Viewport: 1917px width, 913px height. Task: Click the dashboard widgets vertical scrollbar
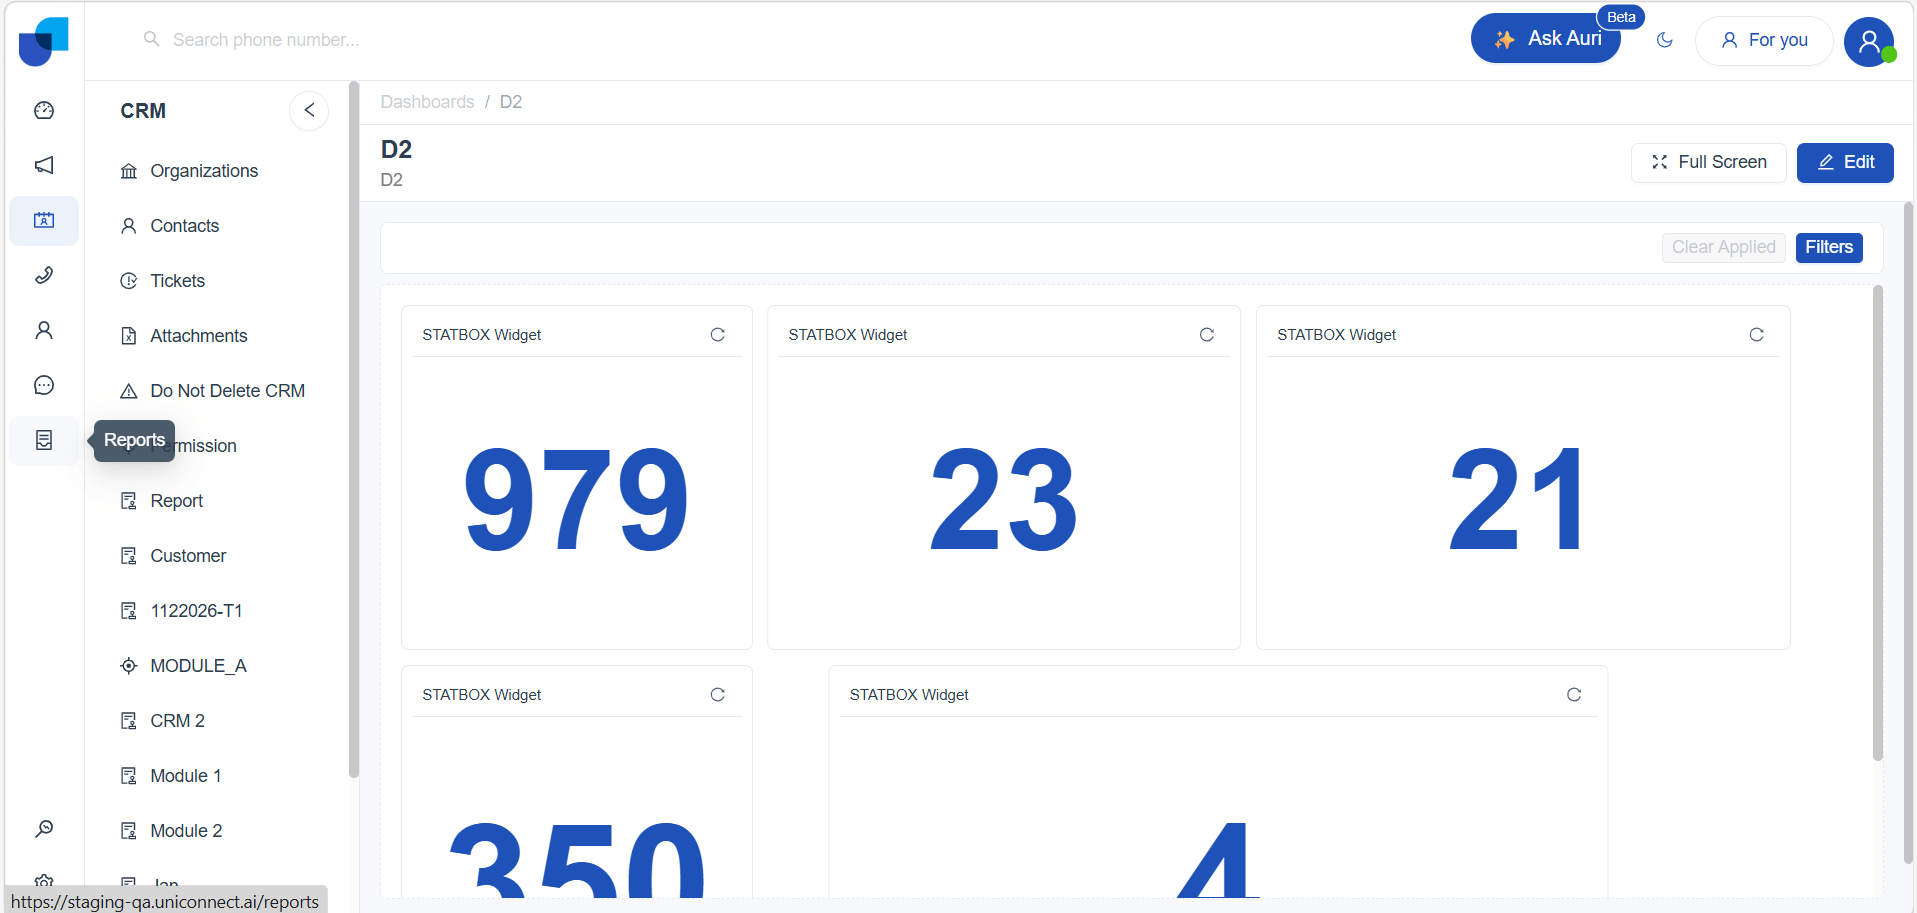[1877, 520]
